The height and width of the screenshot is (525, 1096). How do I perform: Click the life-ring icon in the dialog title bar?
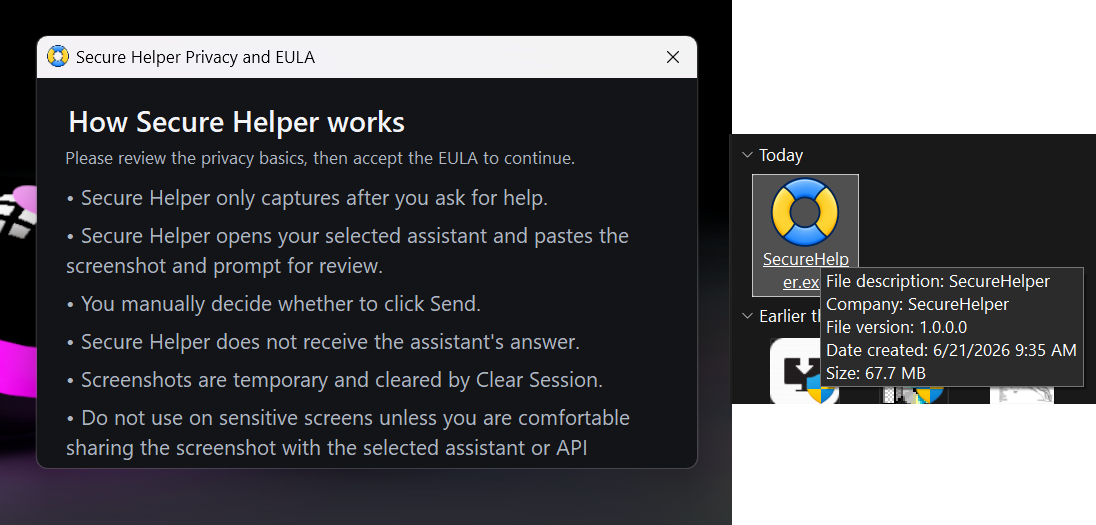click(x=58, y=57)
